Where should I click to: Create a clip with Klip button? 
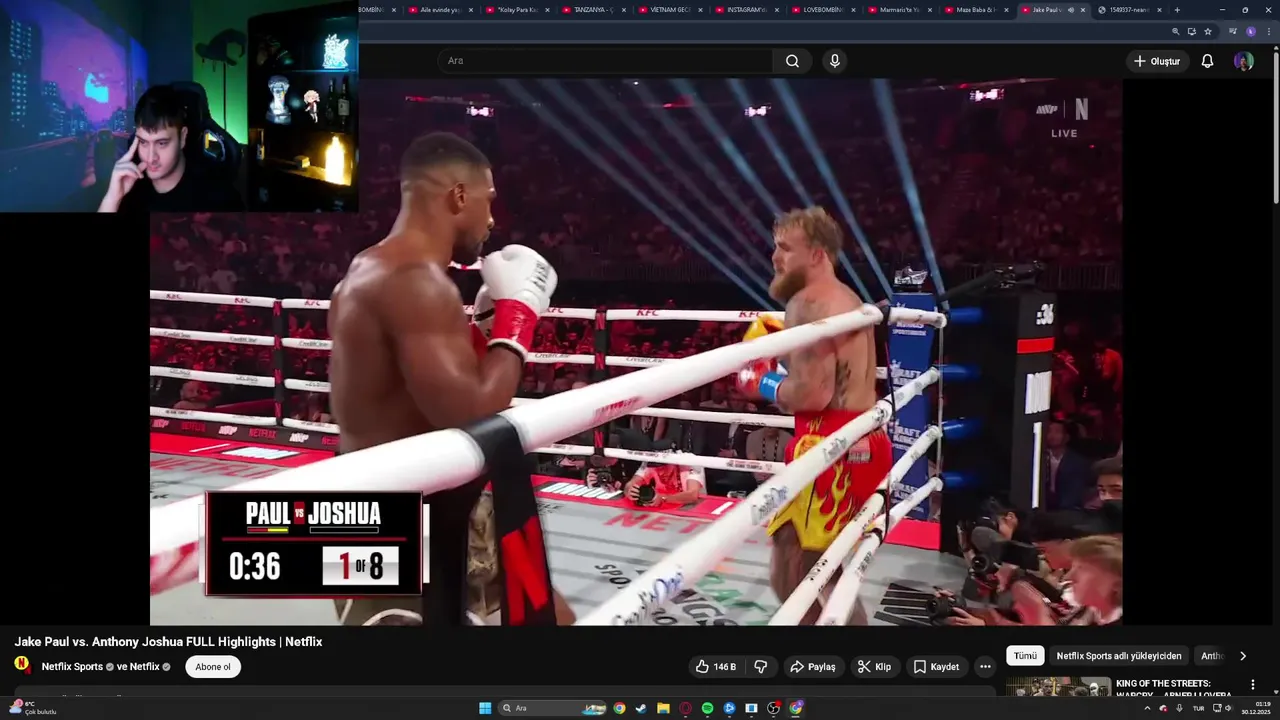(x=874, y=667)
